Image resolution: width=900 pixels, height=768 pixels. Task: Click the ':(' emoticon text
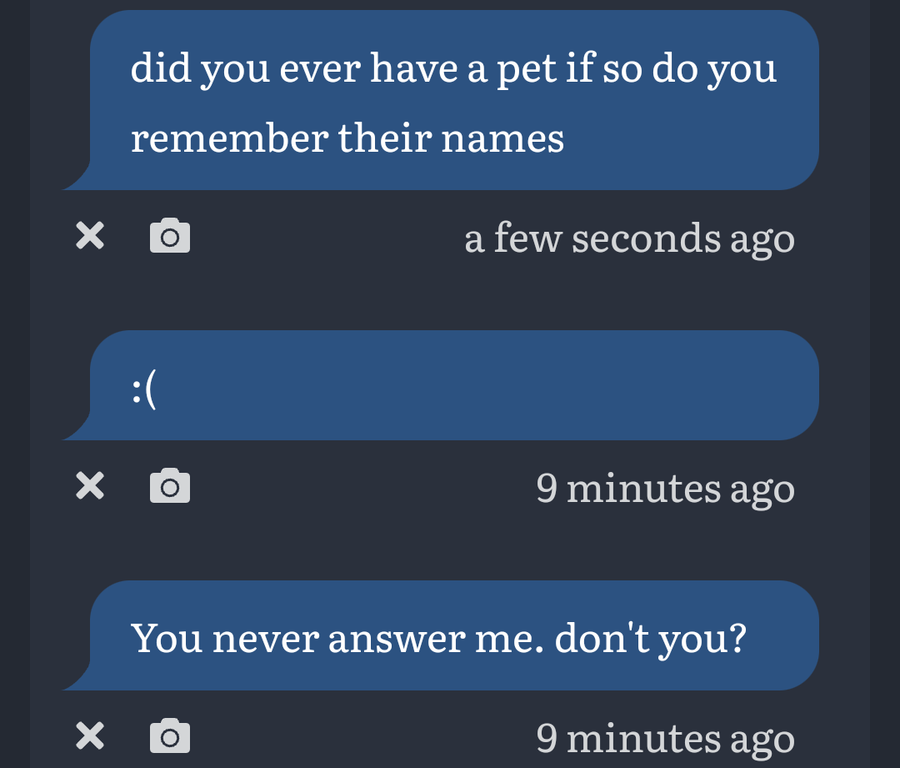tap(143, 390)
